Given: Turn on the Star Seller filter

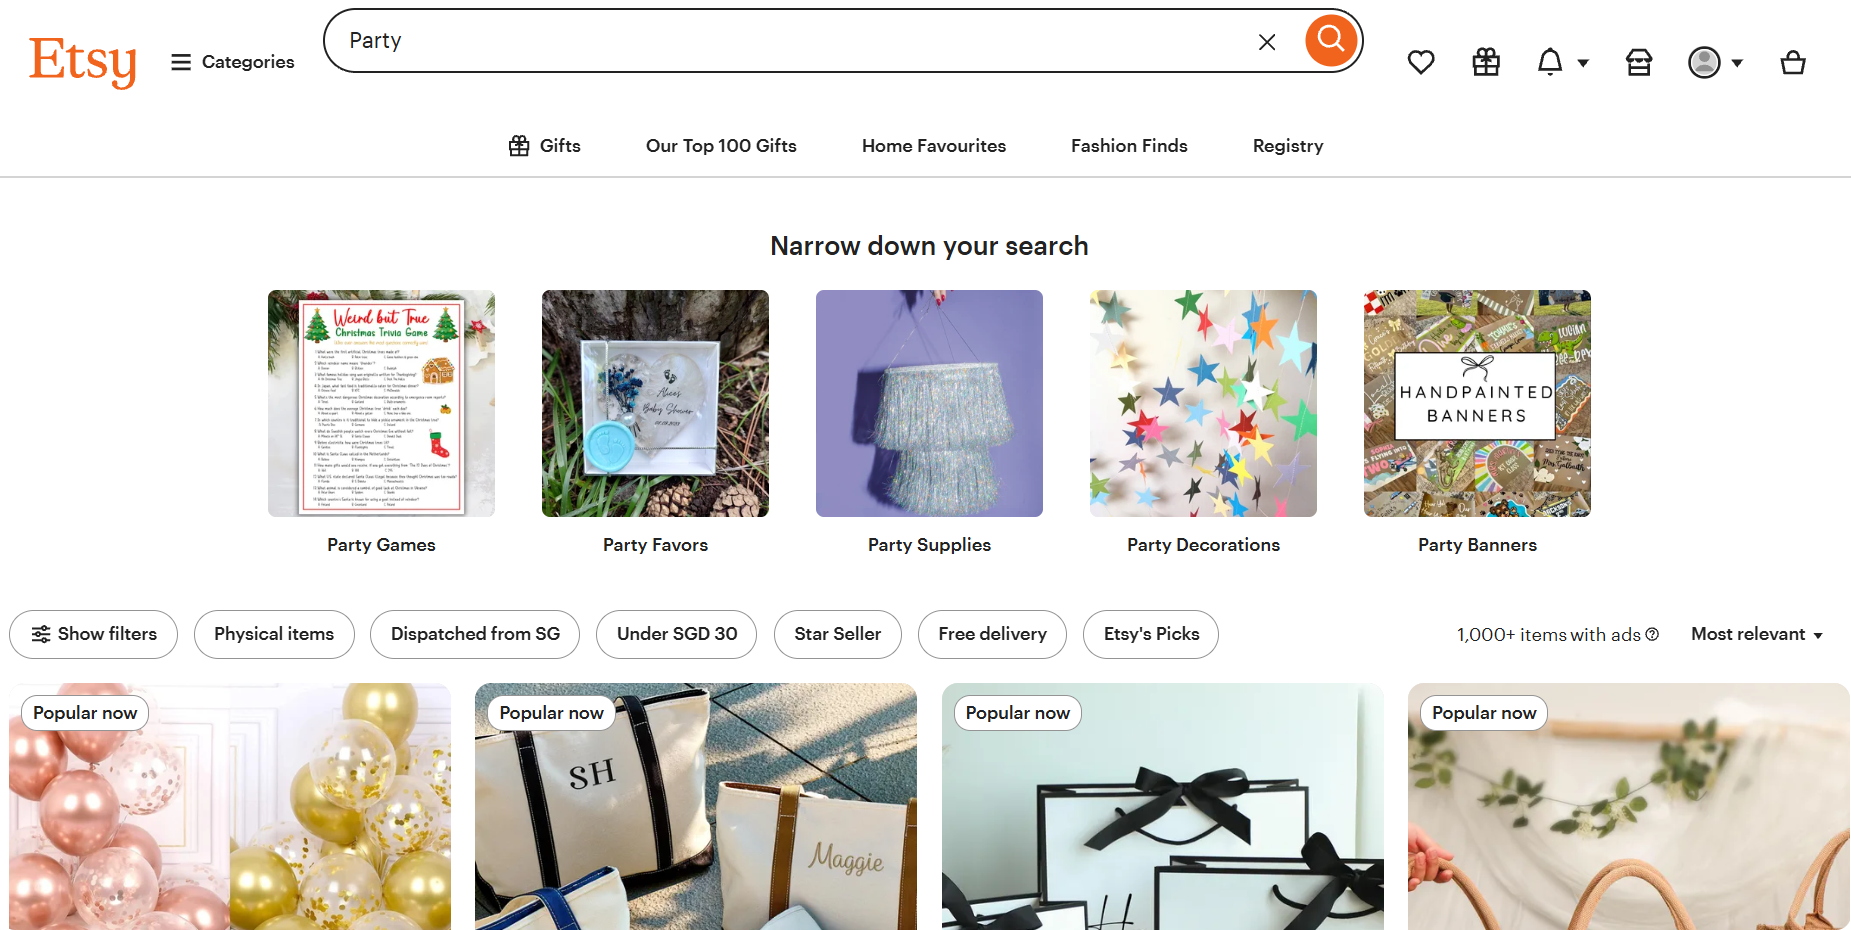Looking at the screenshot, I should click(x=837, y=634).
